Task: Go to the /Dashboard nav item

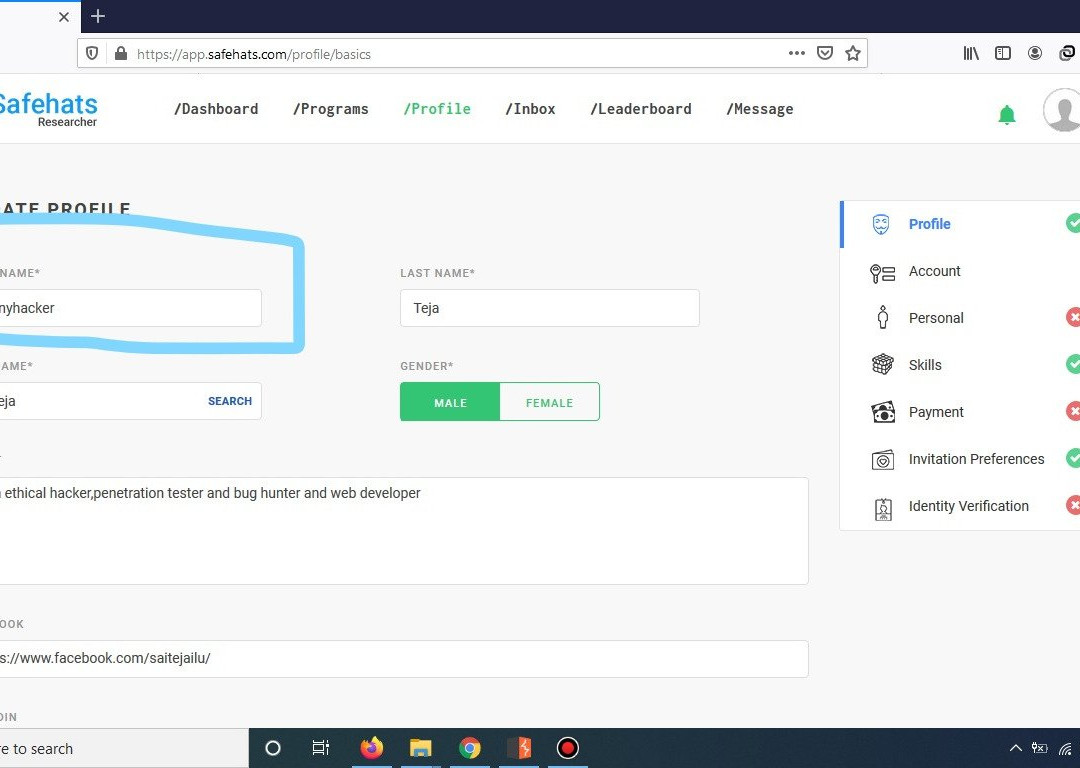Action: 216,109
